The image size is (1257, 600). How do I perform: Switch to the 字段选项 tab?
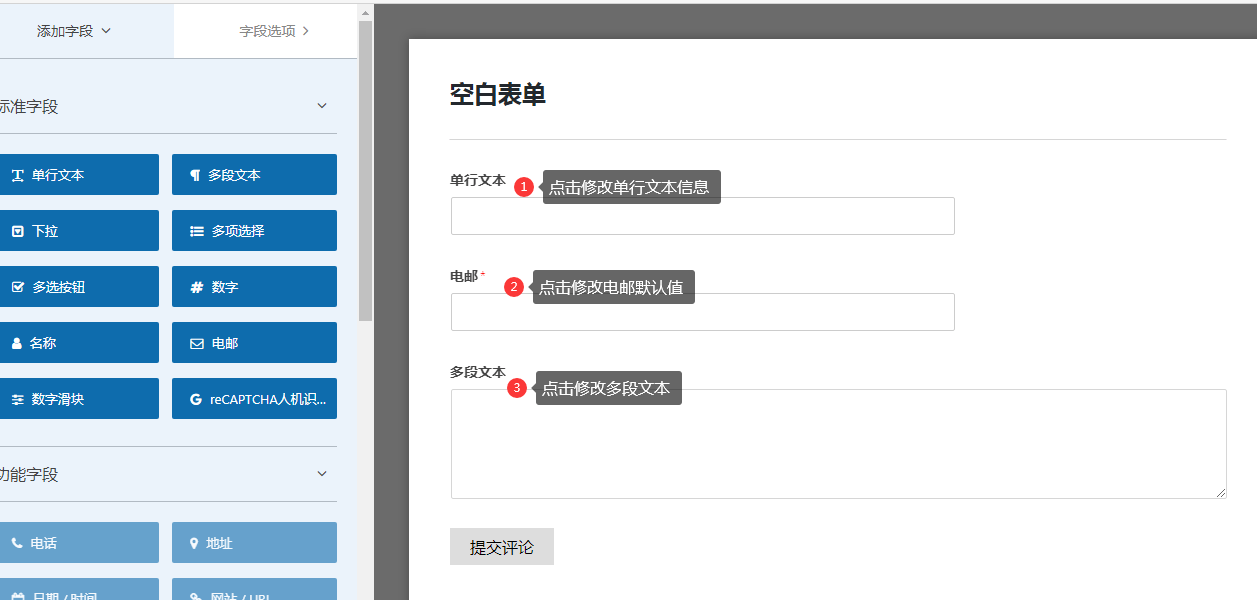coord(273,31)
